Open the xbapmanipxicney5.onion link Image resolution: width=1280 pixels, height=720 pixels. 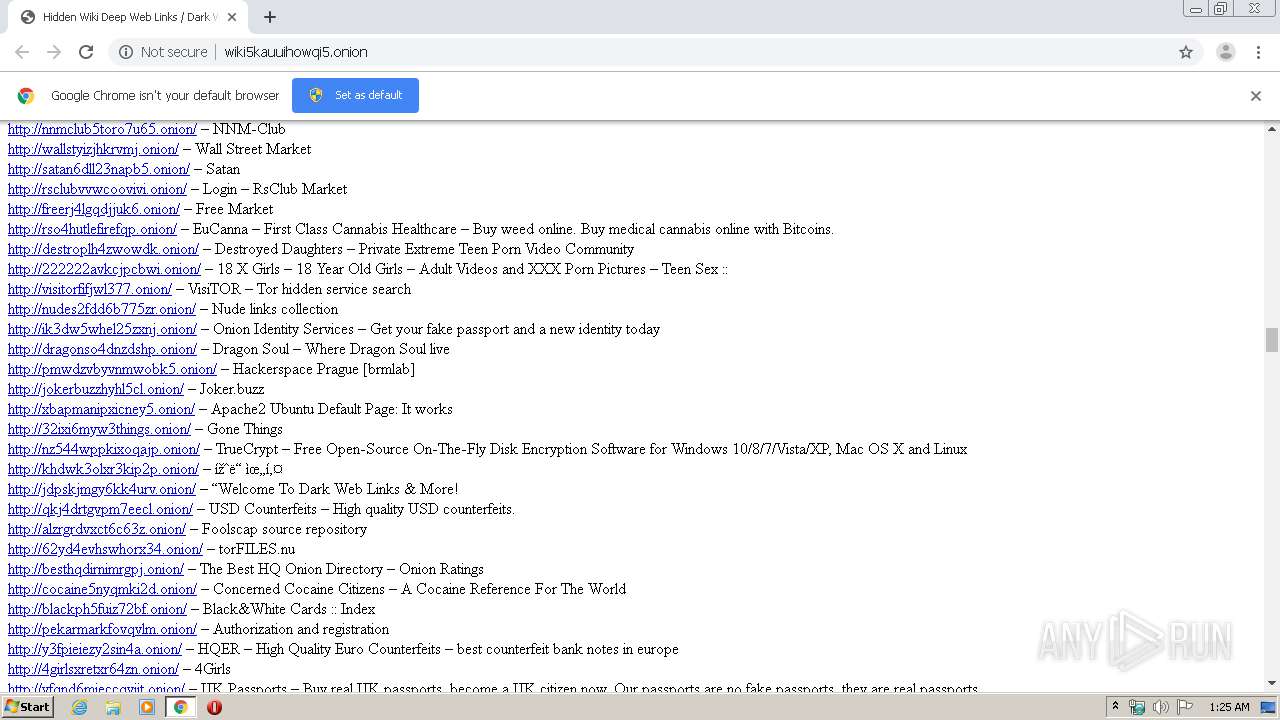101,409
